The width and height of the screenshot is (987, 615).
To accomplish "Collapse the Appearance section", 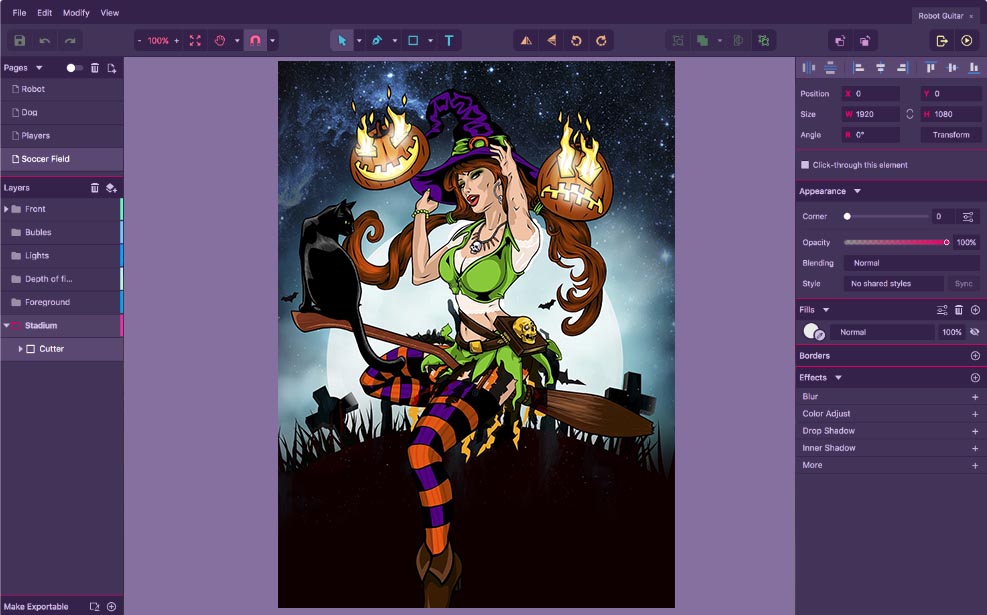I will coord(857,191).
